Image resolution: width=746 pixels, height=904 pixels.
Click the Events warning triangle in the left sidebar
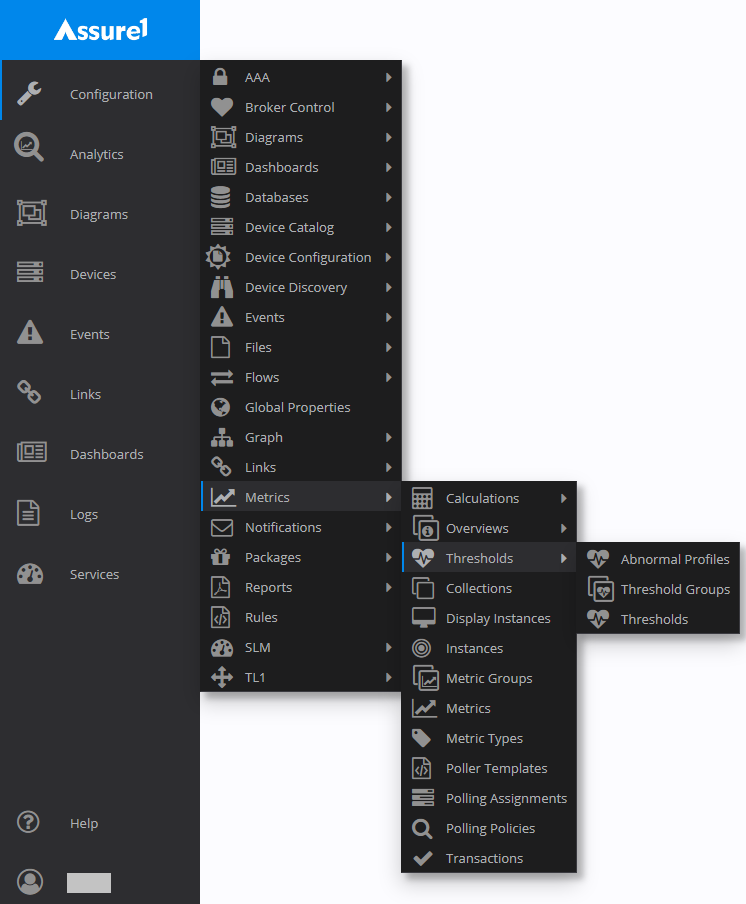tap(30, 333)
